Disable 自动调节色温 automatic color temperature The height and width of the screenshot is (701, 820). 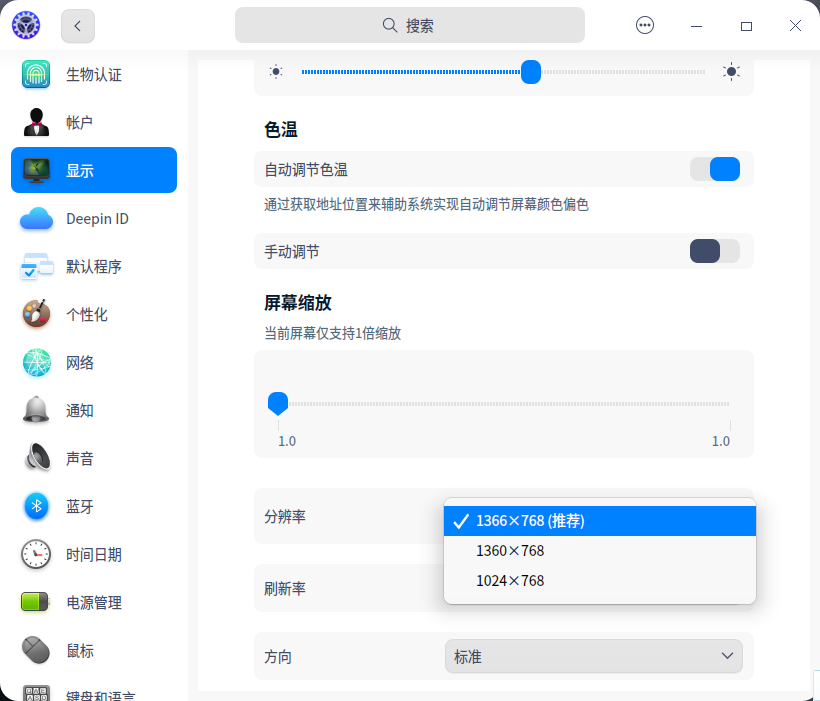(715, 169)
